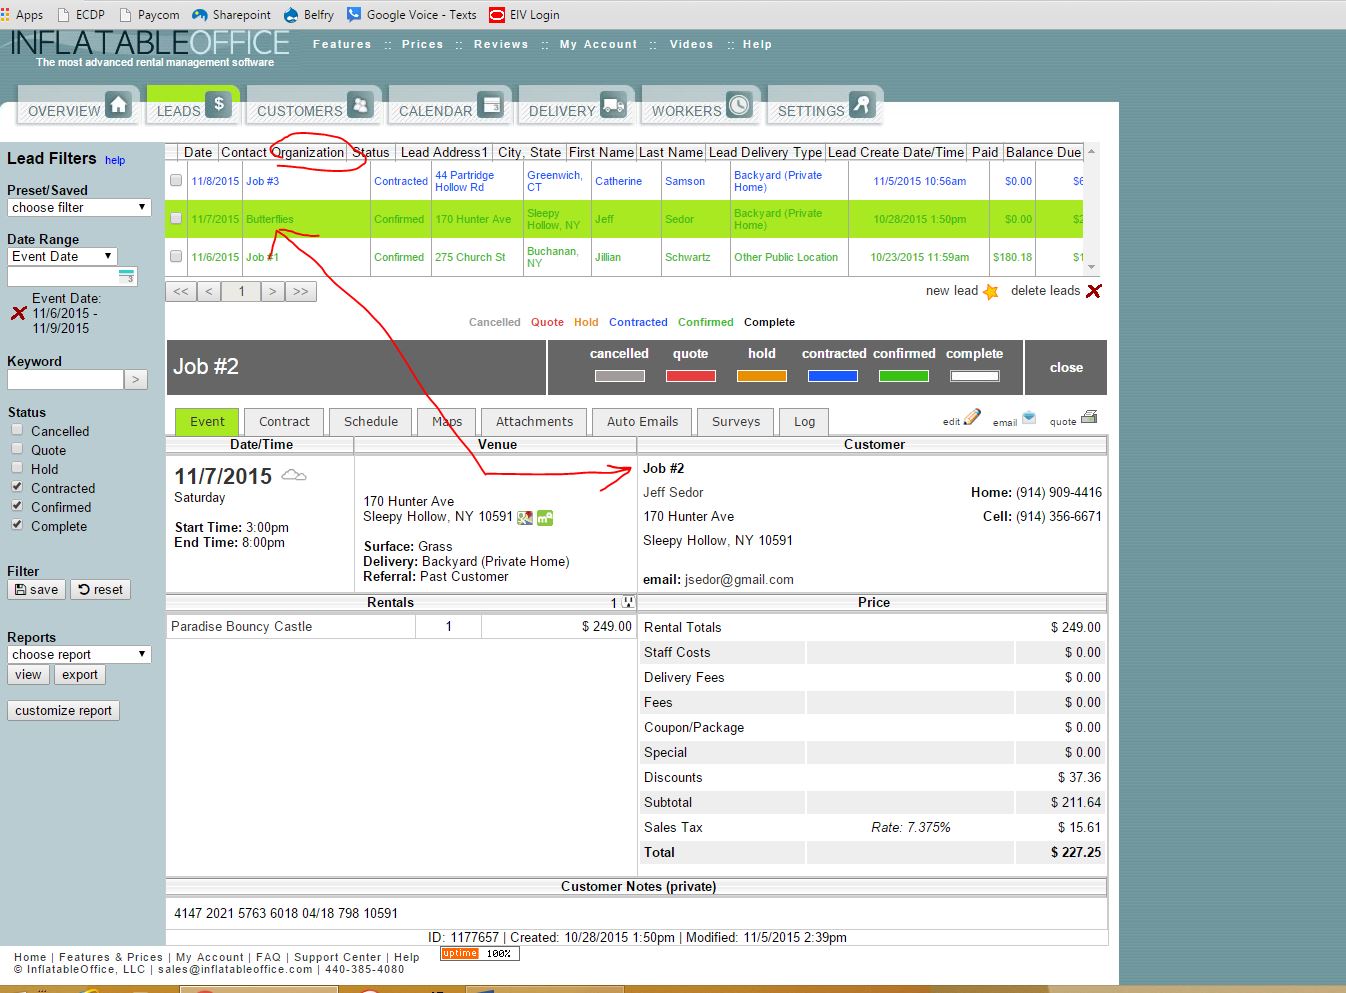Open the date range calendar picker icon
Screen dimensions: 1346x993
pyautogui.click(x=126, y=277)
